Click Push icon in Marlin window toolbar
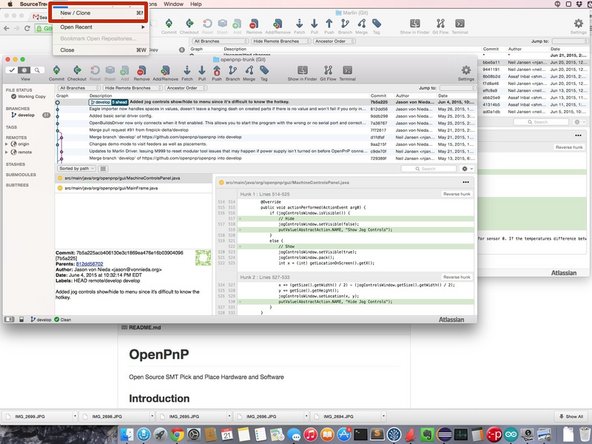 (x=329, y=26)
